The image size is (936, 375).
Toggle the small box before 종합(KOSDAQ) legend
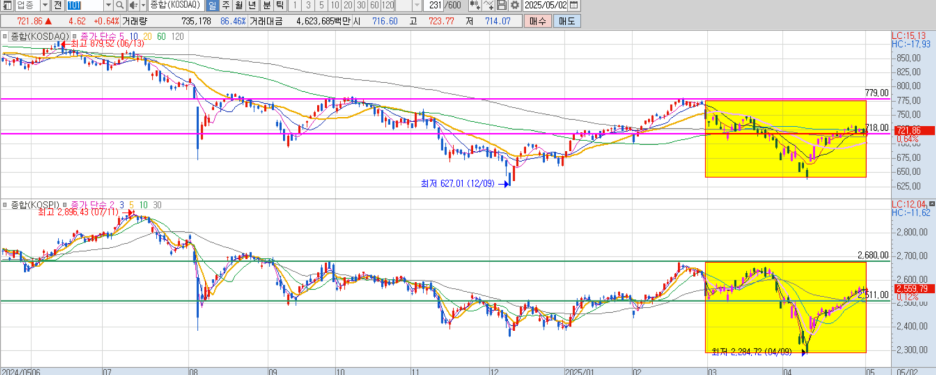(5, 36)
